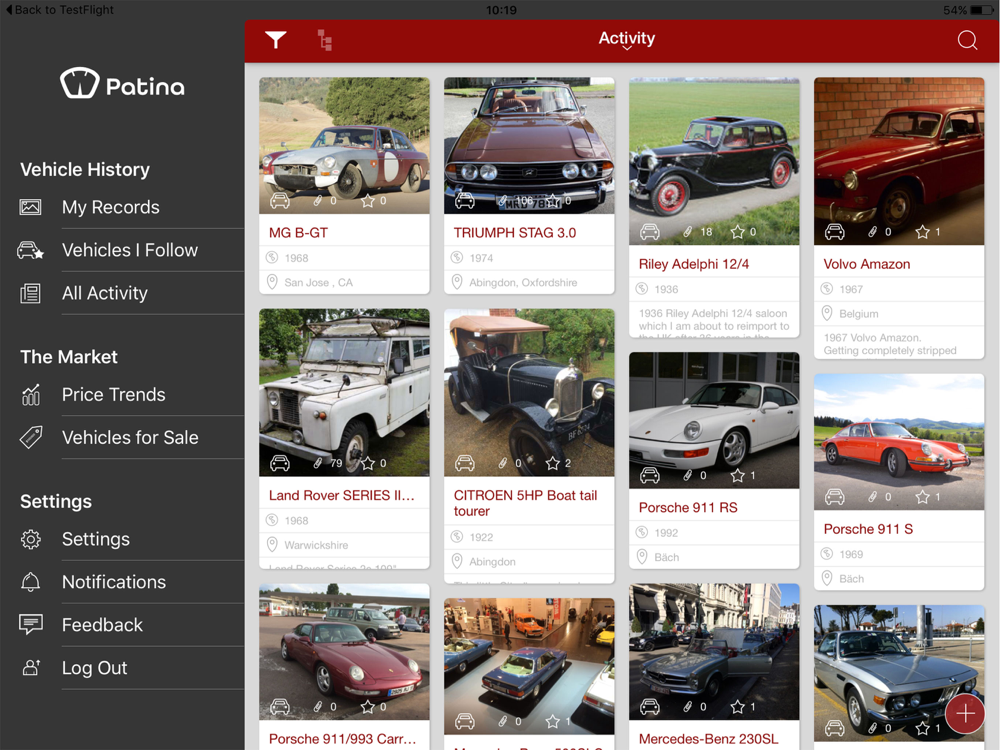This screenshot has width=1000, height=750.
Task: Star the Porsche 911 S card
Action: [923, 497]
